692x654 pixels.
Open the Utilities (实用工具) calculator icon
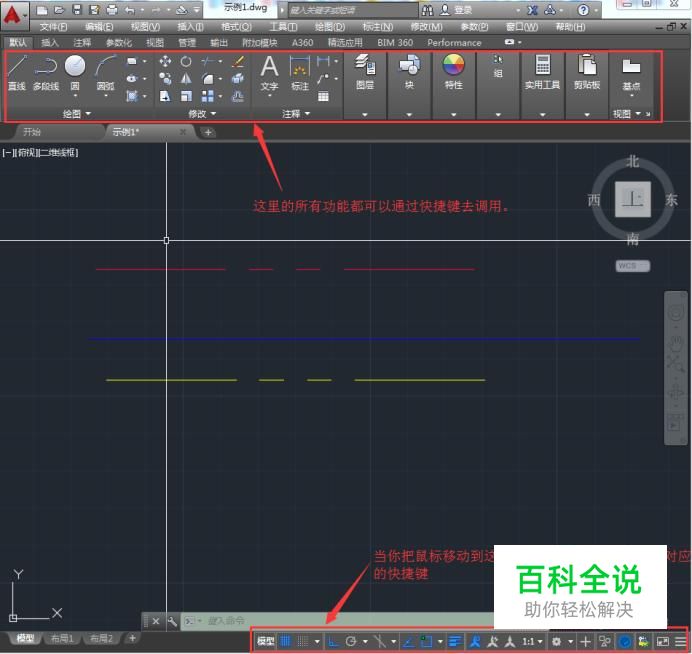pos(543,68)
